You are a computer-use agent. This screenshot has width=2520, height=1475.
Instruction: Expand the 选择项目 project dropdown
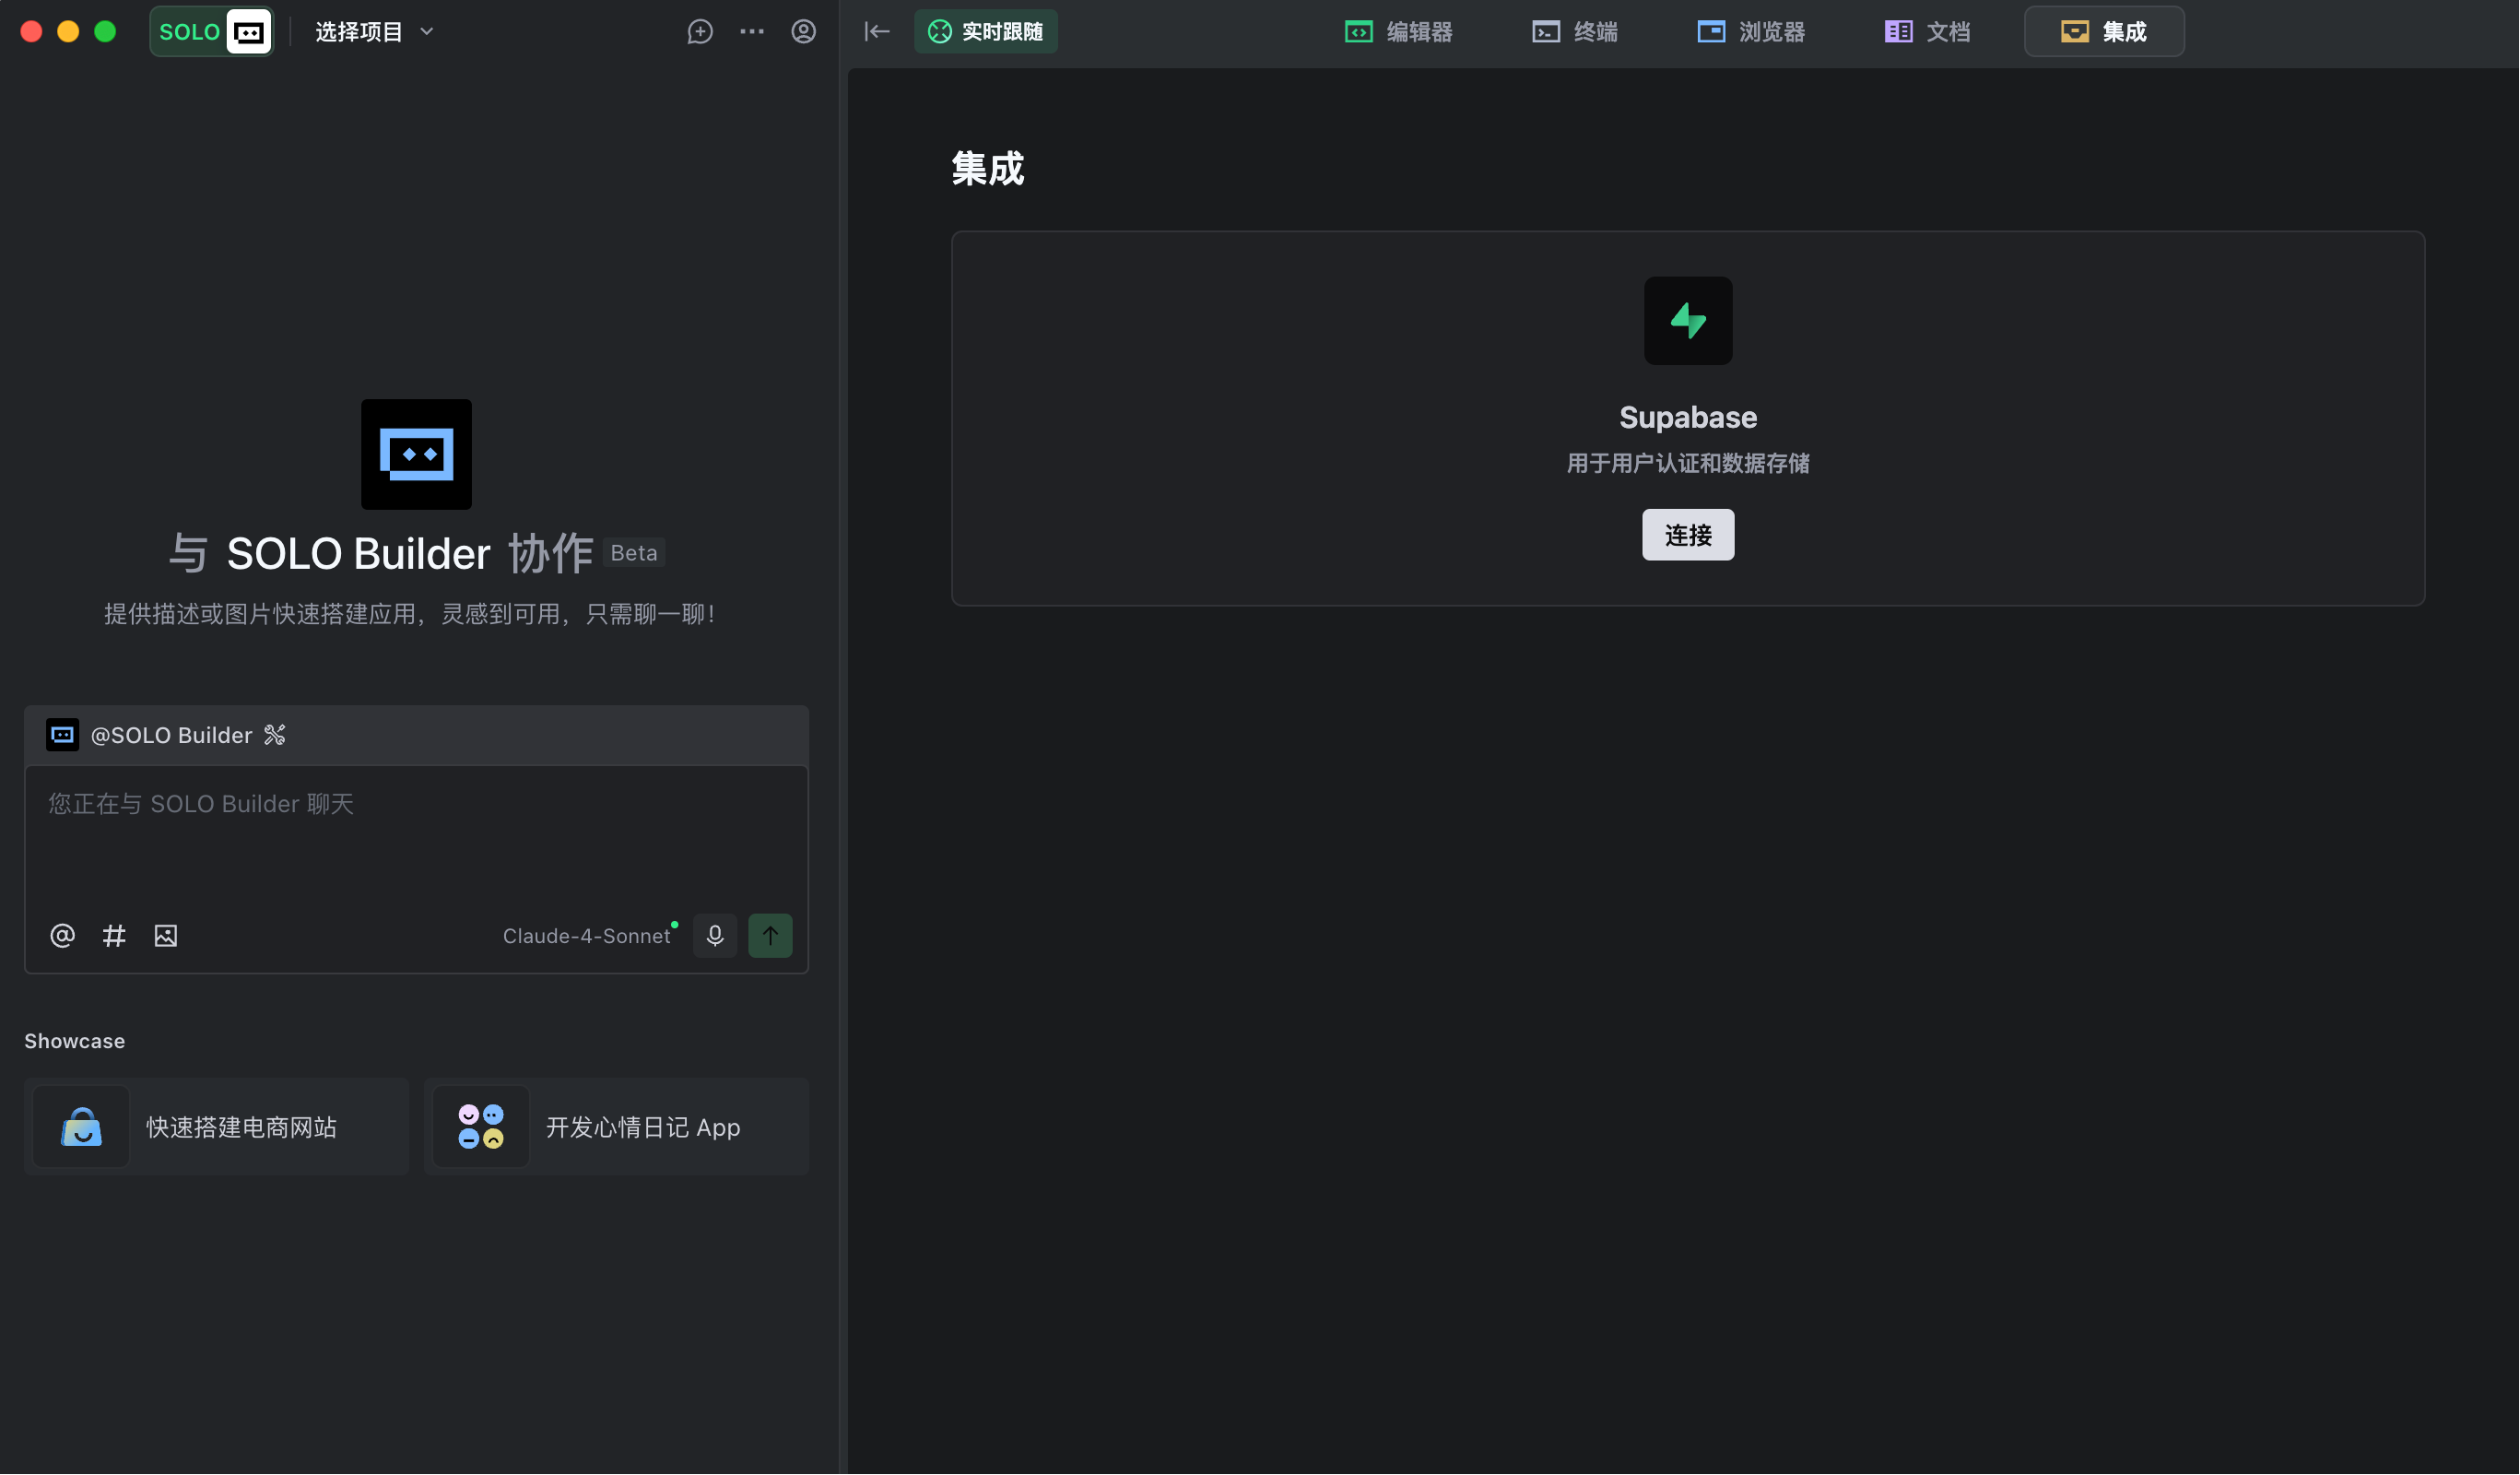375,32
